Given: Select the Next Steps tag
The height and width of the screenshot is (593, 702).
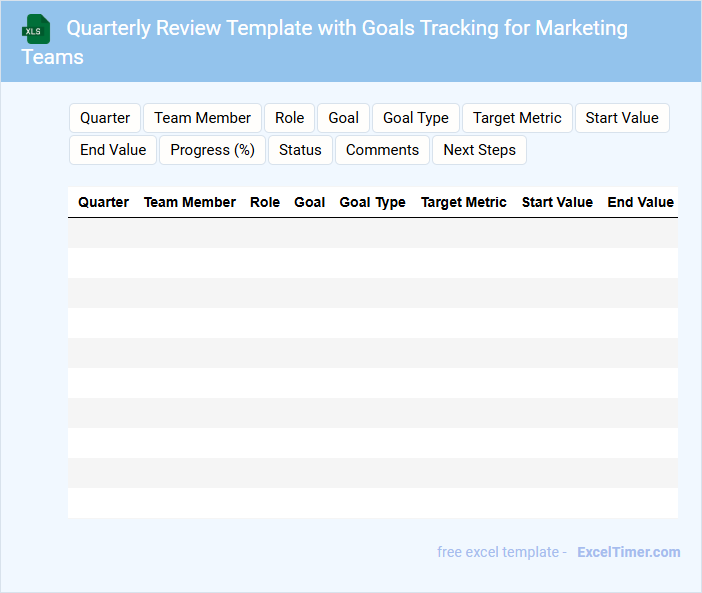Looking at the screenshot, I should (x=479, y=150).
